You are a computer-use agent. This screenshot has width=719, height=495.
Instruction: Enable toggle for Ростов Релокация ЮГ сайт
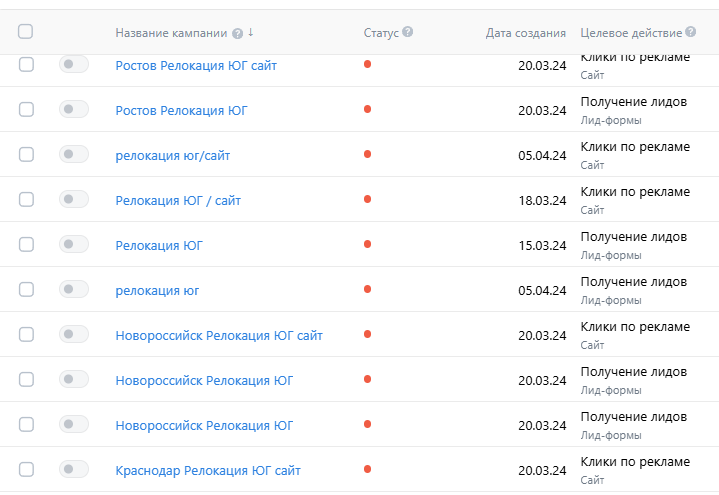(74, 64)
